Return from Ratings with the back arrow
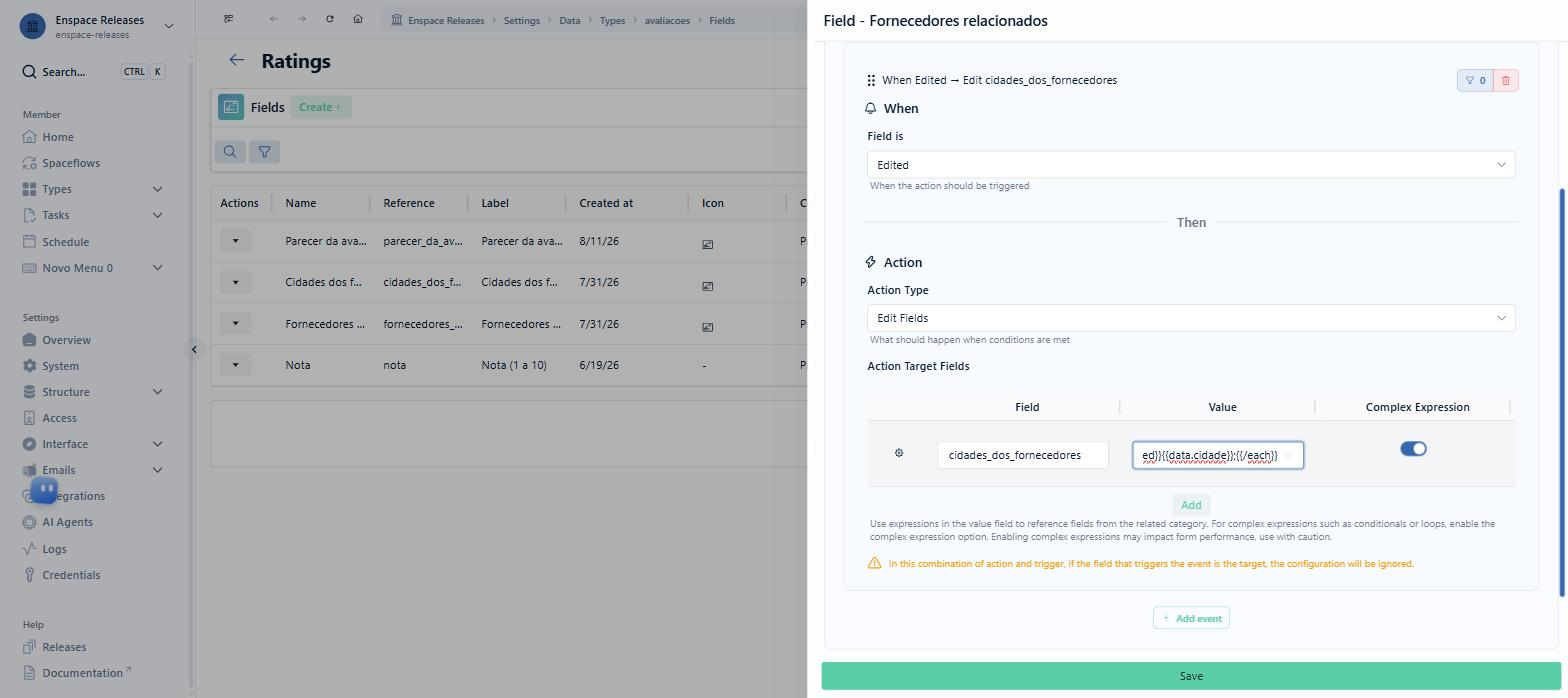The width and height of the screenshot is (1568, 698). tap(237, 60)
